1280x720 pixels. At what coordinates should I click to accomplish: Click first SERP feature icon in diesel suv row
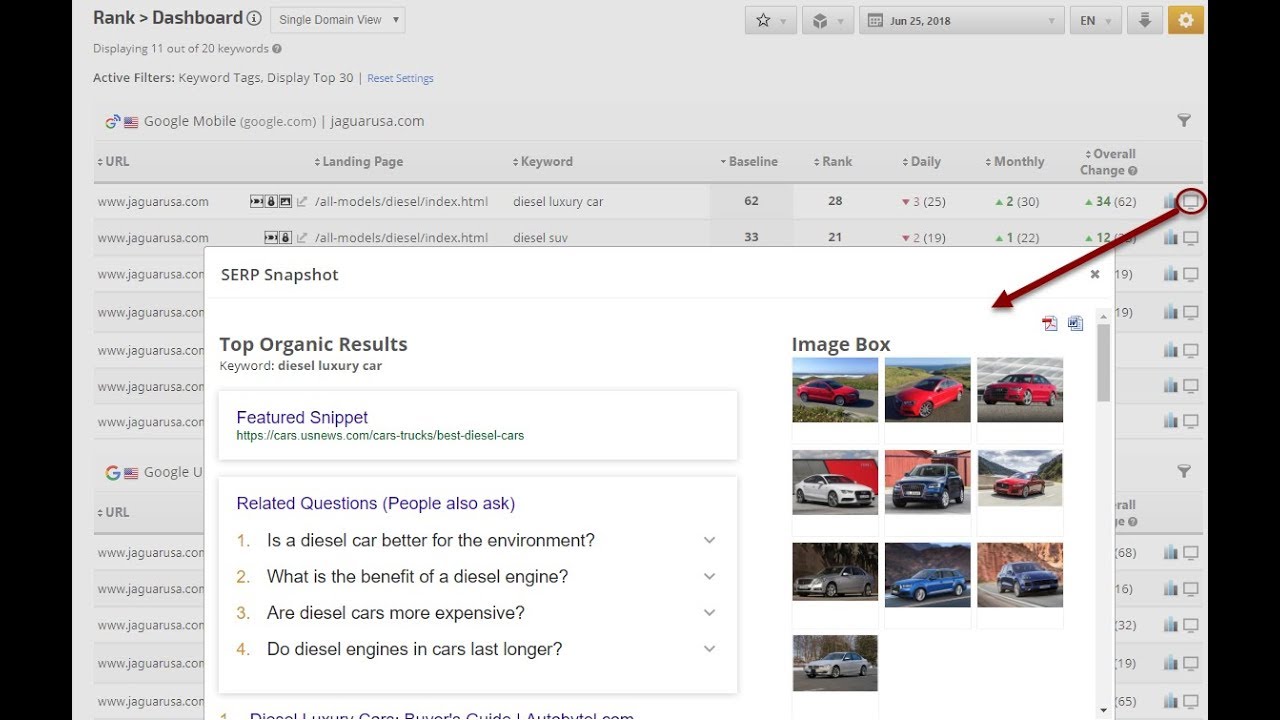(x=270, y=238)
